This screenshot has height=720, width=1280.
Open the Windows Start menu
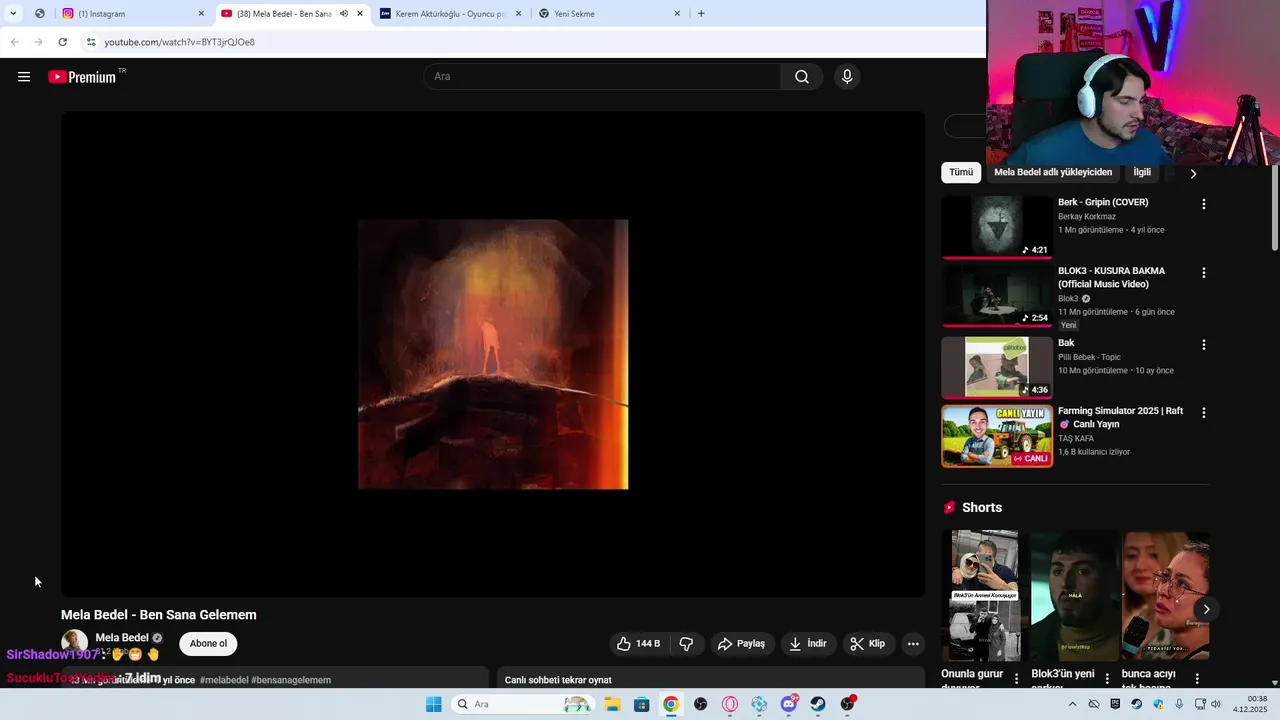pyautogui.click(x=433, y=704)
